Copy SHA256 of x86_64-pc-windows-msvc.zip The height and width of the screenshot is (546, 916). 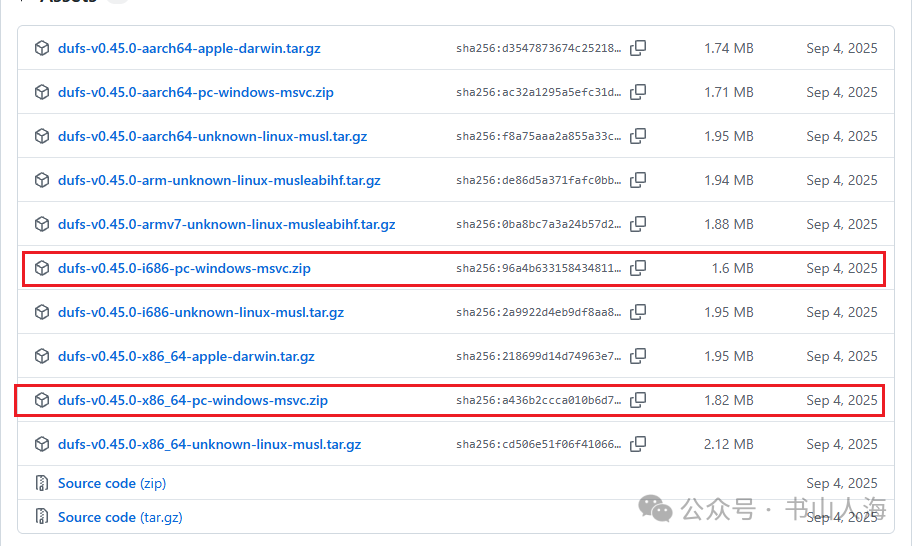[638, 400]
